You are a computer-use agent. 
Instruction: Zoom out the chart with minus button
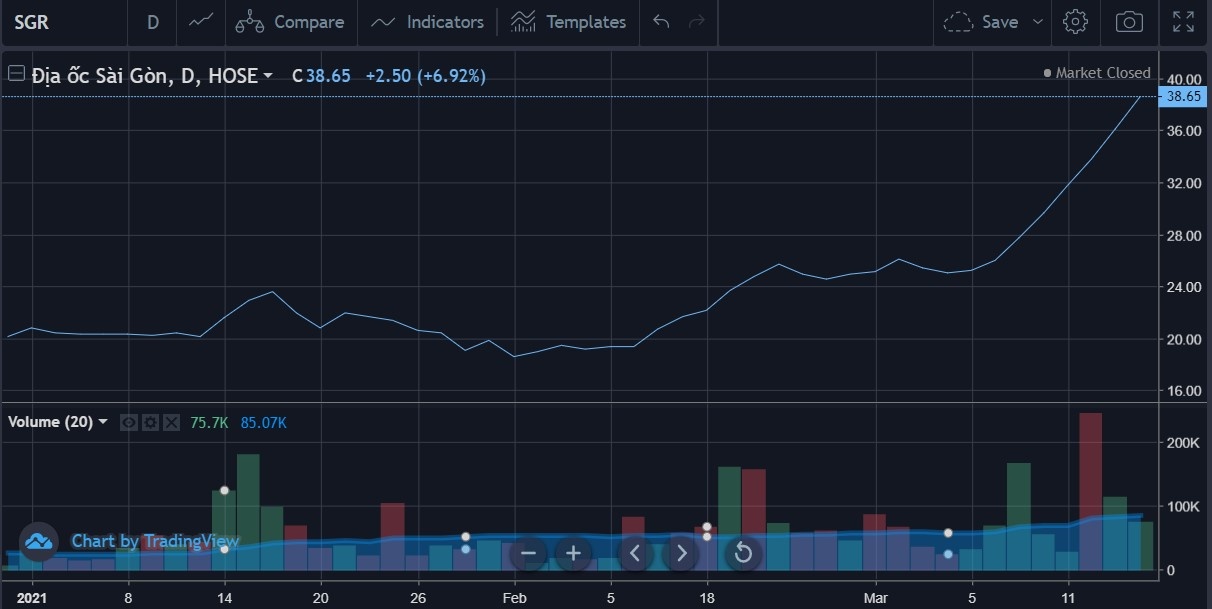pyautogui.click(x=529, y=552)
